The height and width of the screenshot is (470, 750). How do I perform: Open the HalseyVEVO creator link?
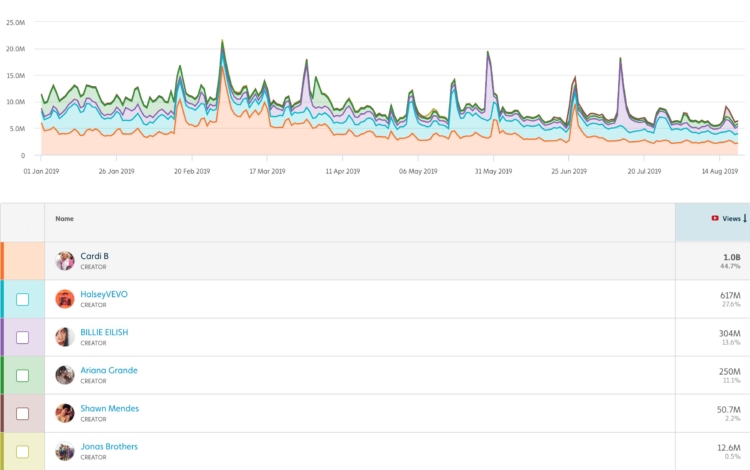coord(104,294)
